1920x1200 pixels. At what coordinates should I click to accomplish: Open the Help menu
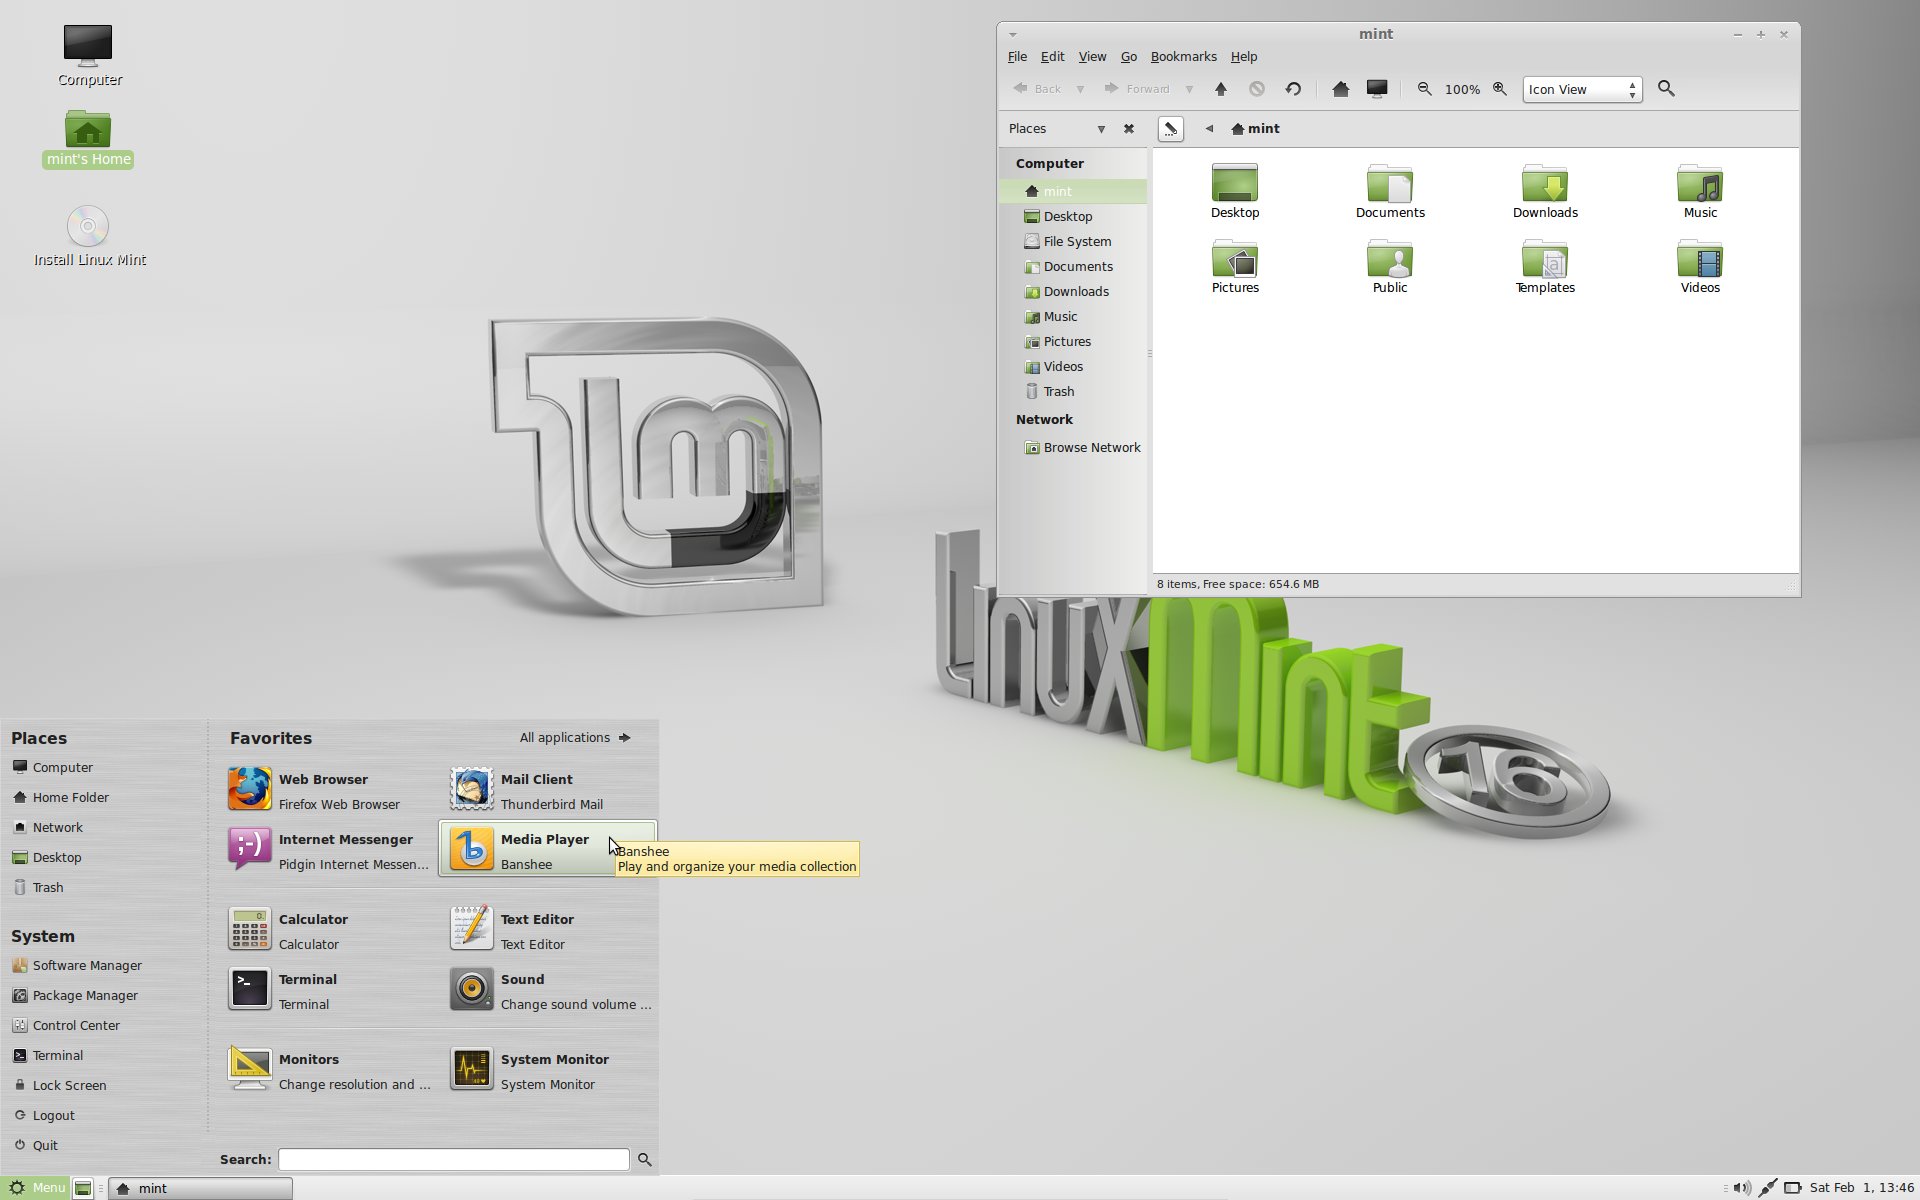[x=1244, y=57]
